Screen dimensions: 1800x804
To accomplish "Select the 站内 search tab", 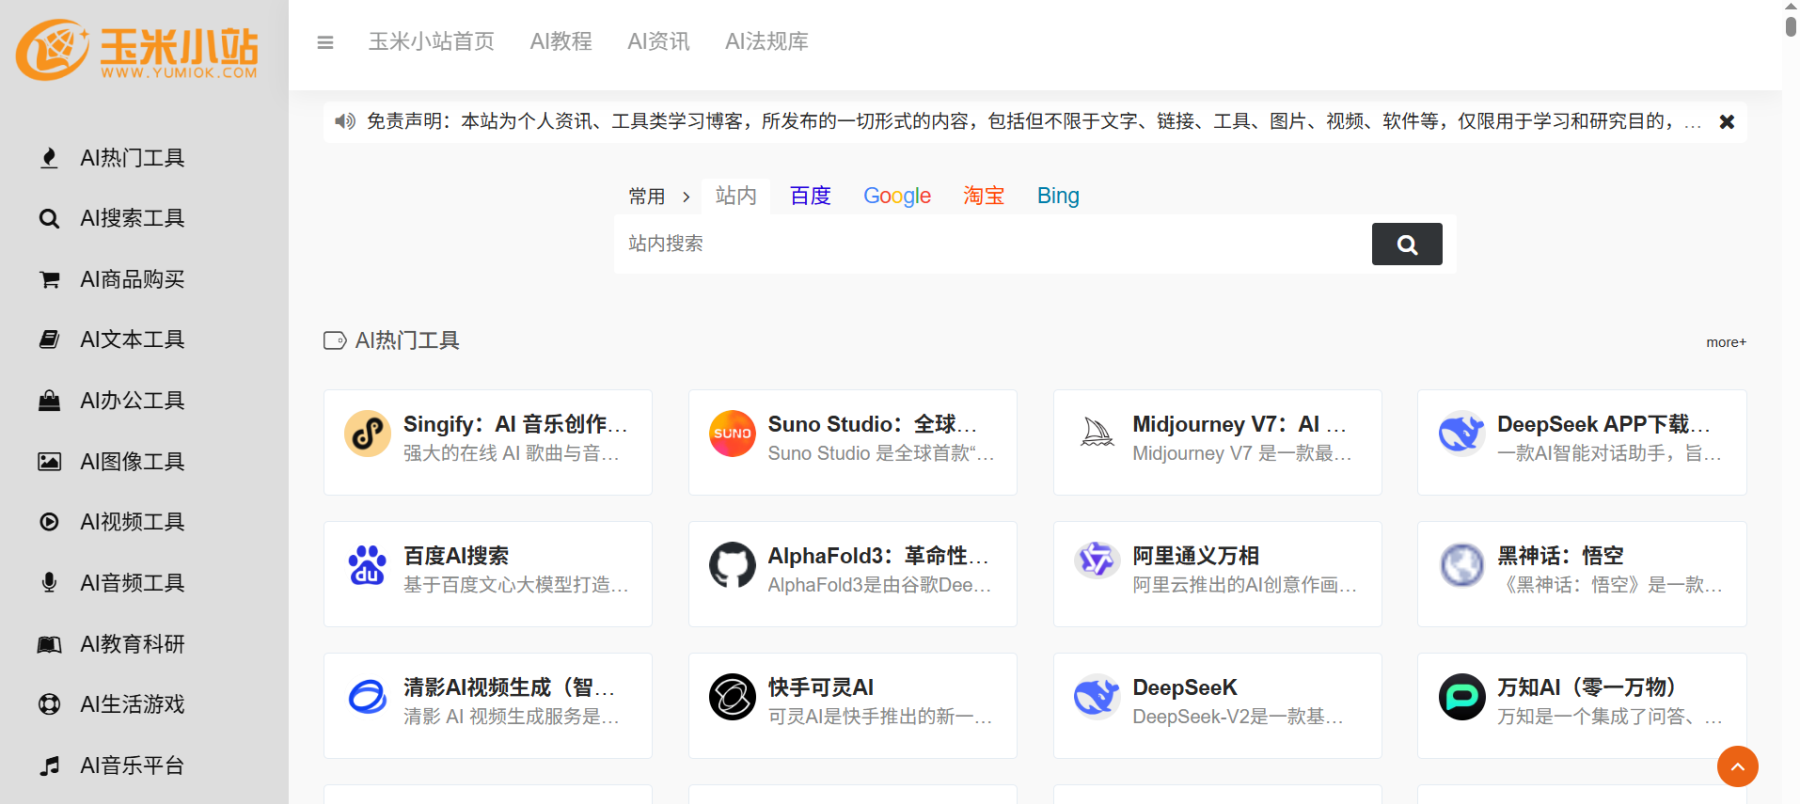I will tap(736, 196).
